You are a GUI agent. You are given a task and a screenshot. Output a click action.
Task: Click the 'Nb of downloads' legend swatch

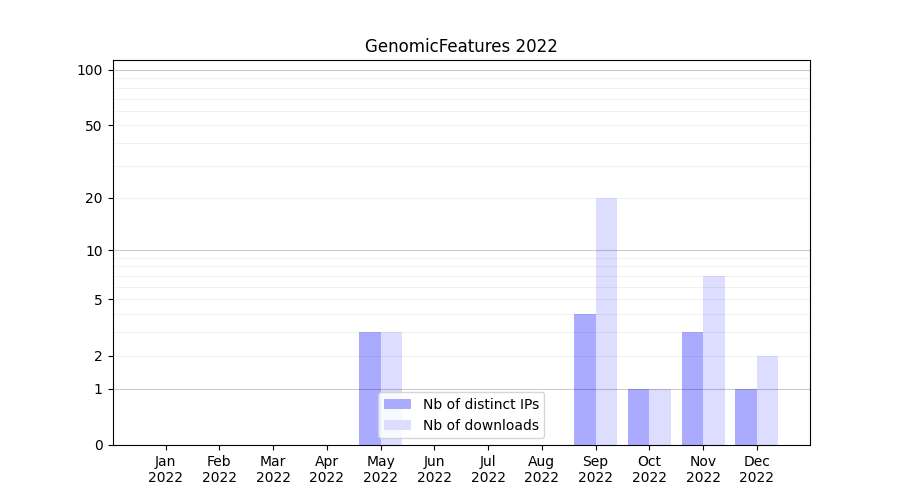coord(397,425)
